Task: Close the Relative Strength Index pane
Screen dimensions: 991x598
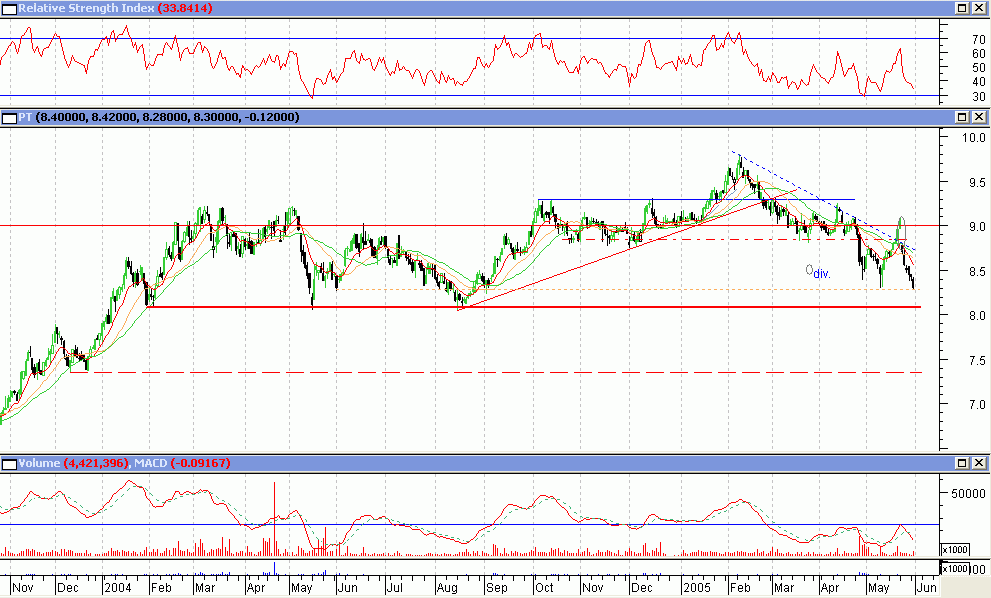Action: [x=978, y=8]
